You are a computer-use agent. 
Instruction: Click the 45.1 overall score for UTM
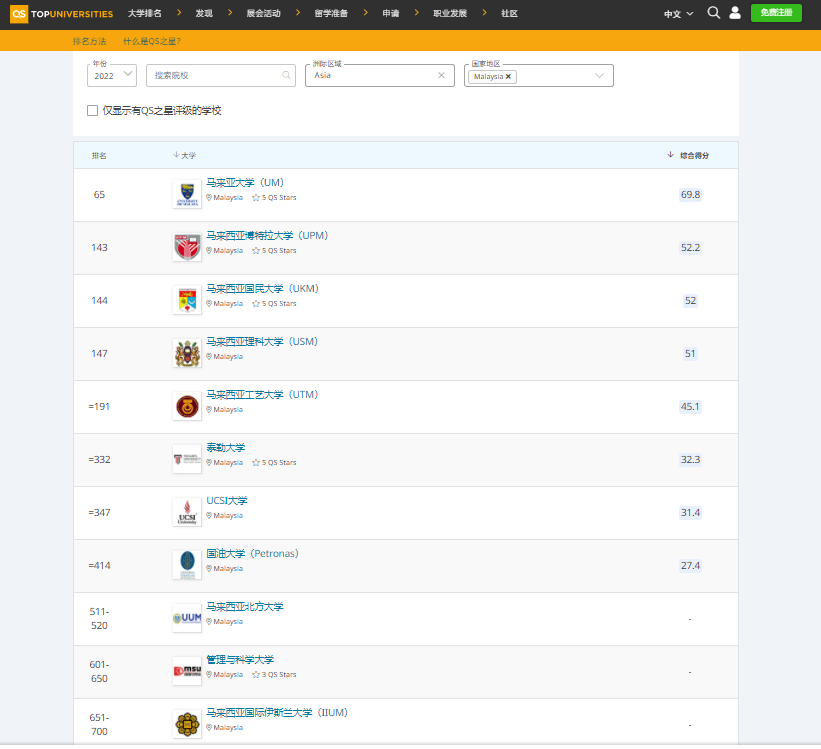pos(690,406)
